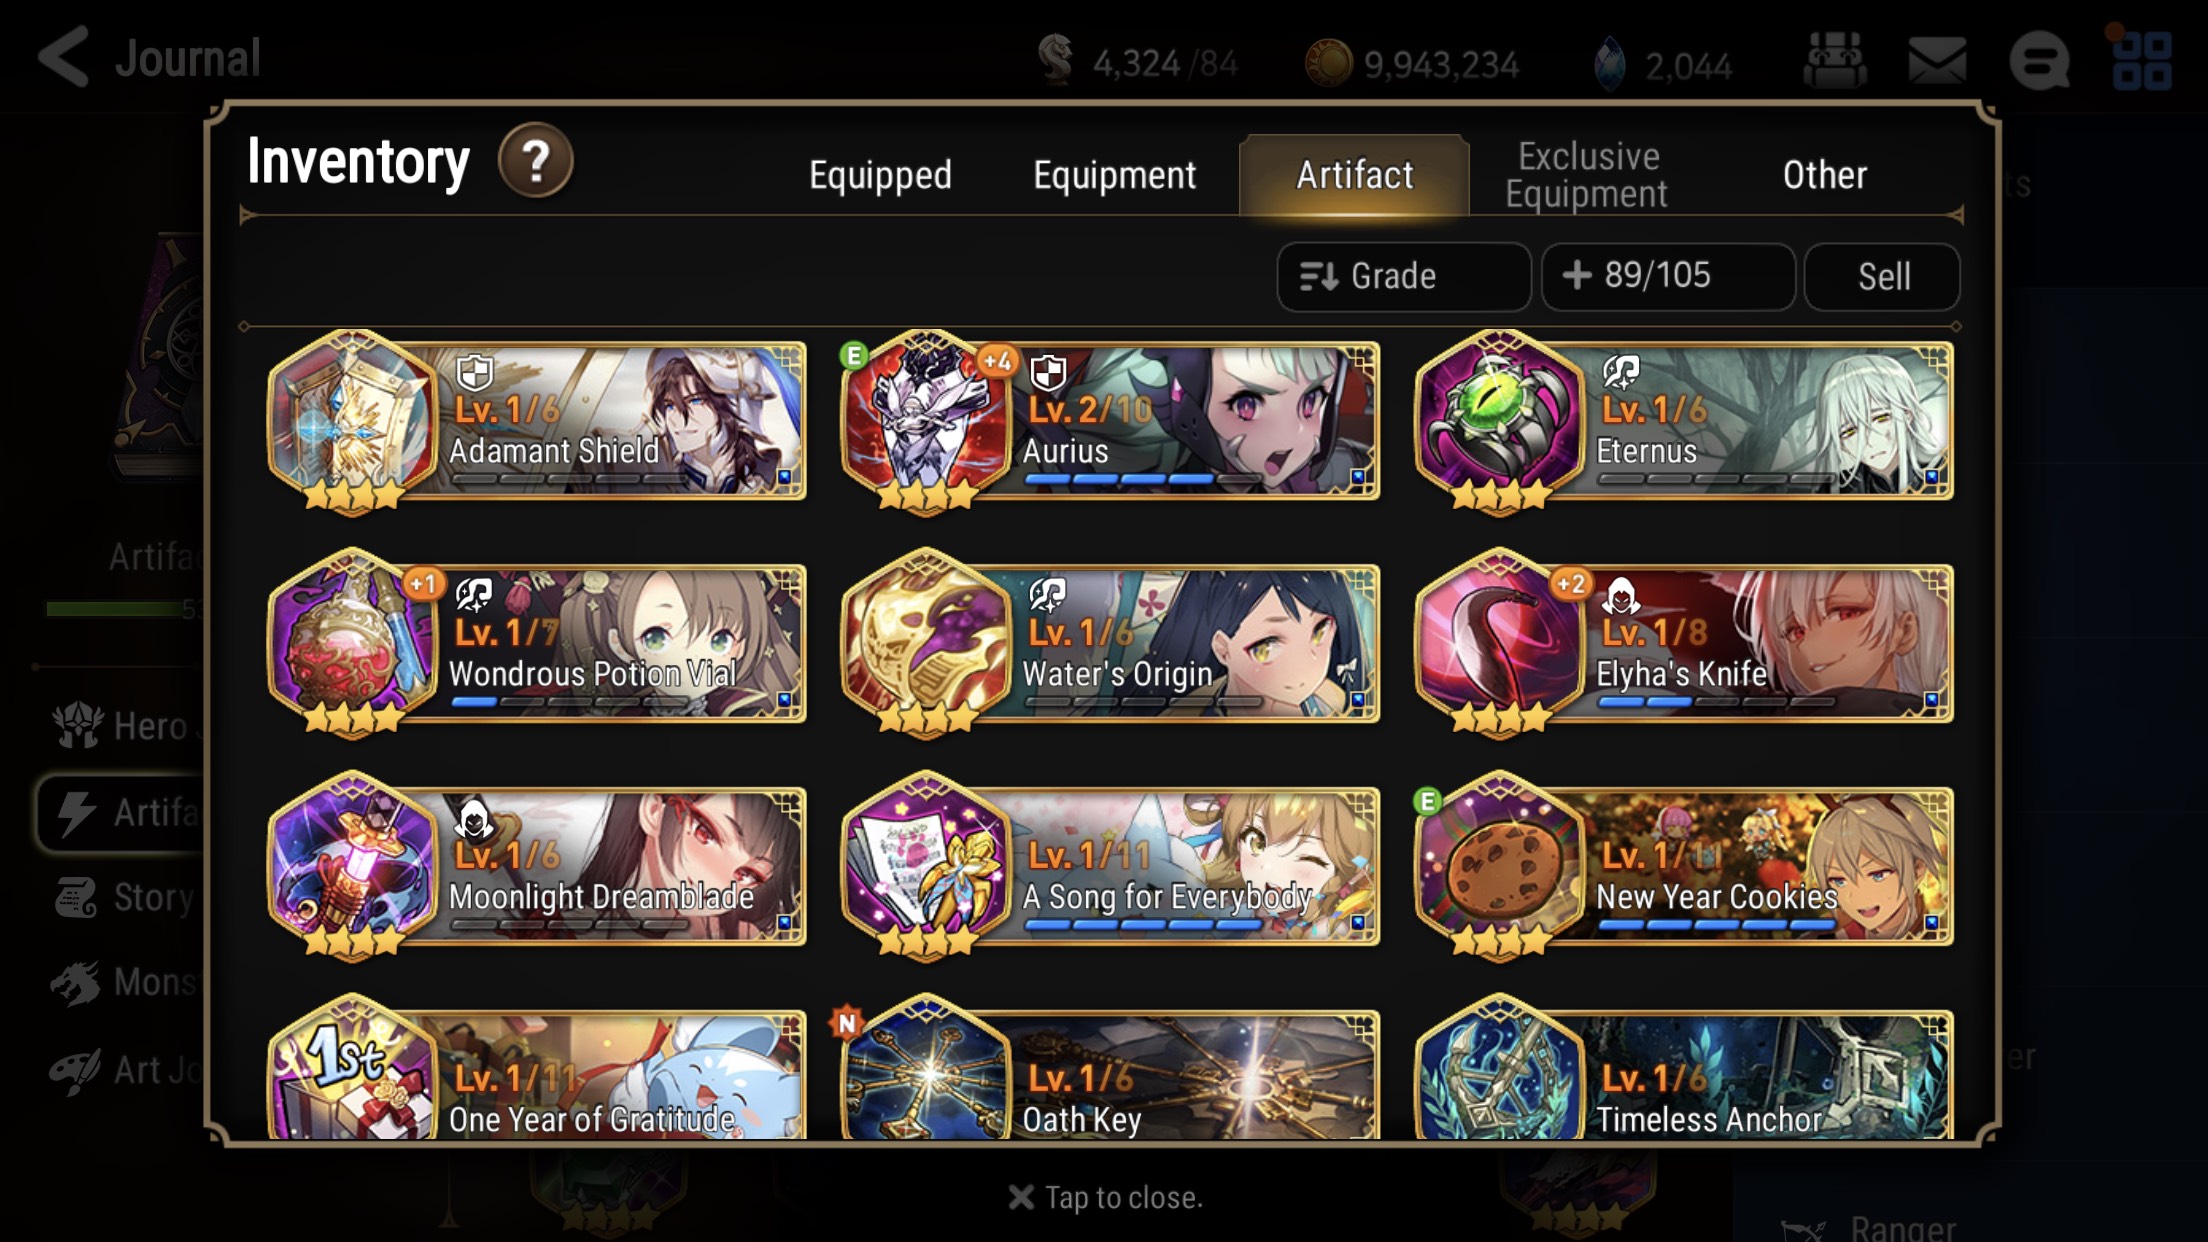
Task: Switch to the Equipment tab
Action: point(1114,175)
